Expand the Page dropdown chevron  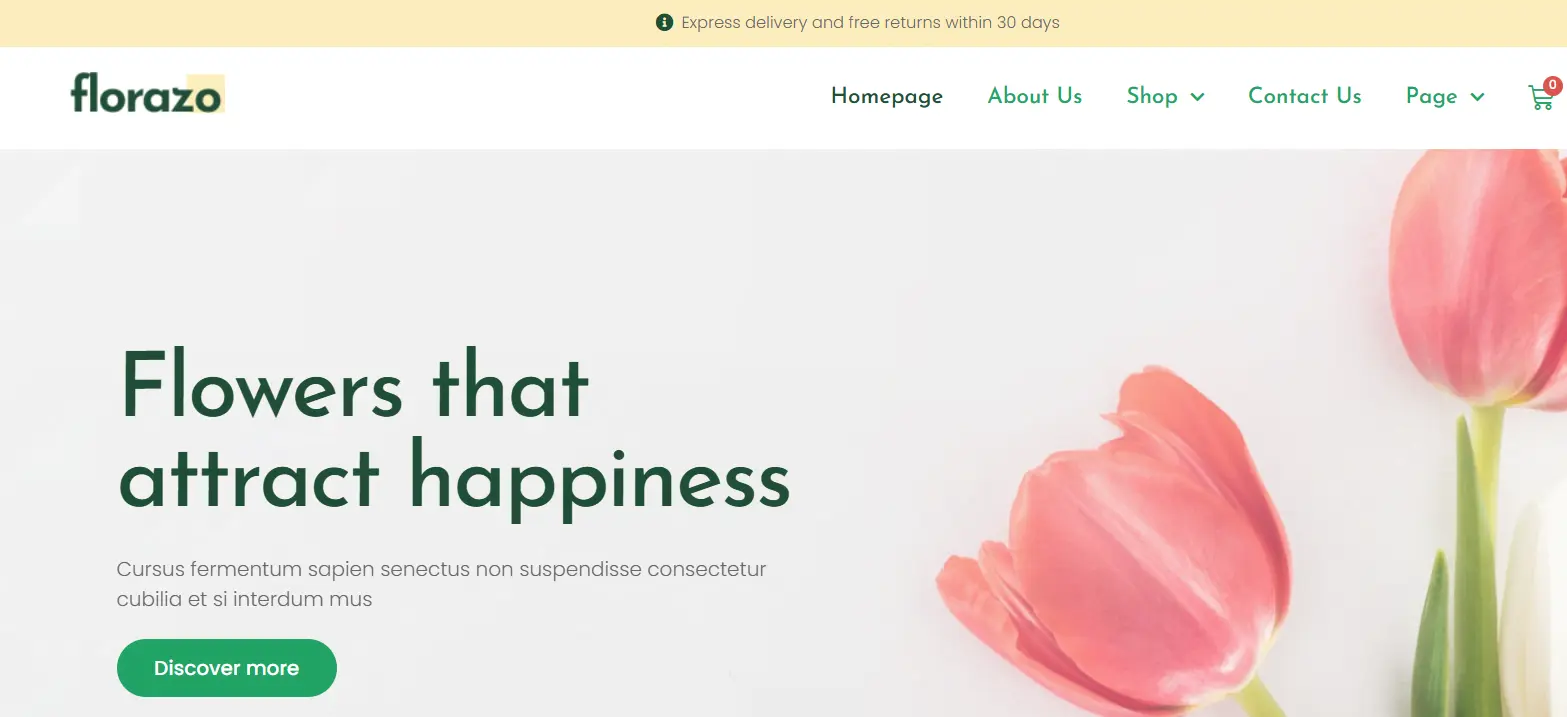tap(1477, 97)
